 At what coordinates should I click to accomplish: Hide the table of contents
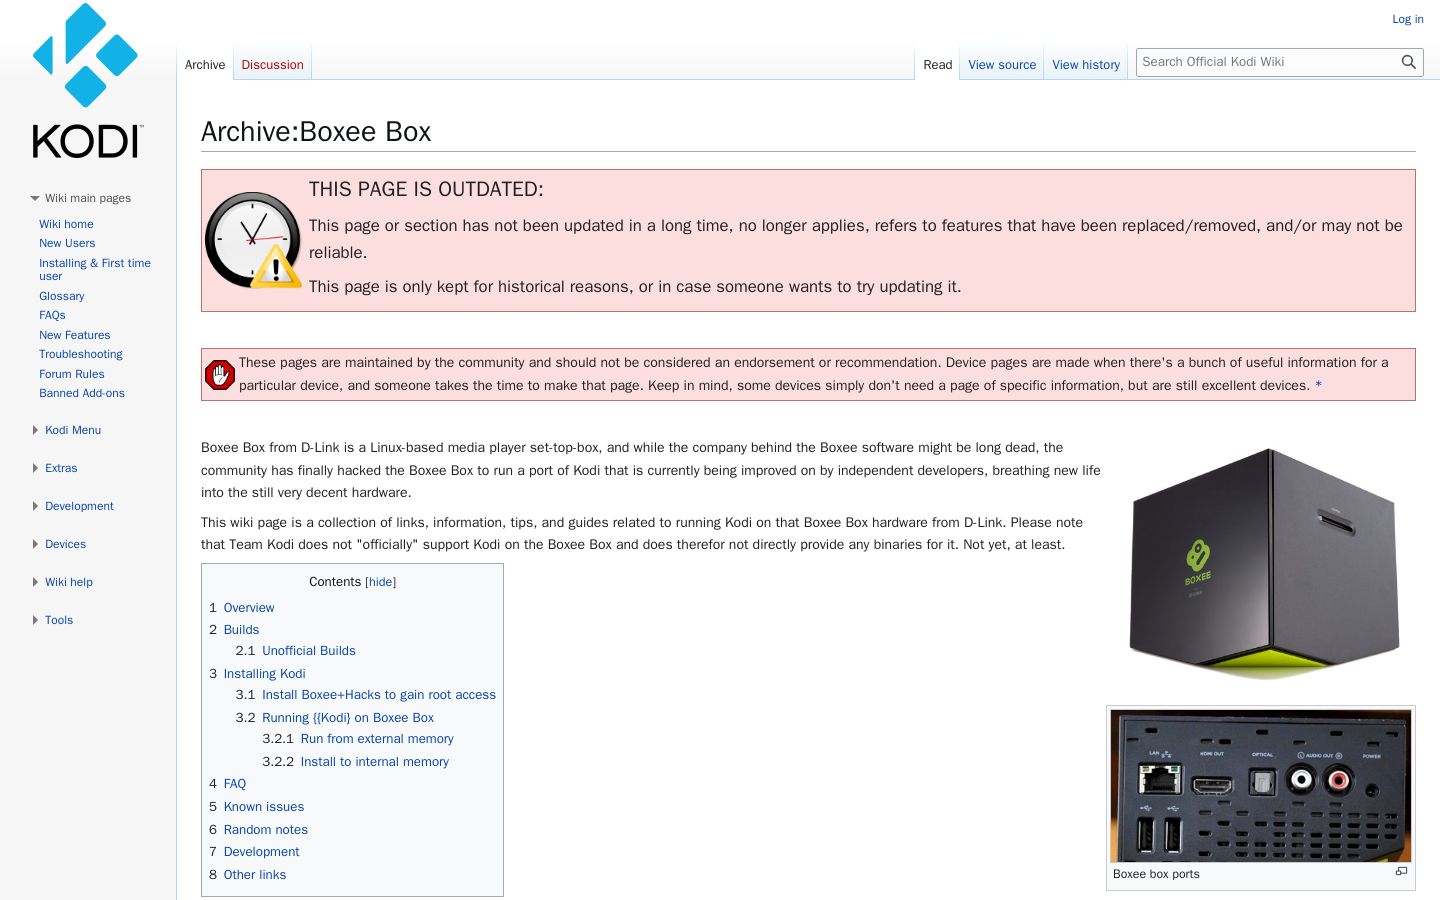pyautogui.click(x=380, y=582)
